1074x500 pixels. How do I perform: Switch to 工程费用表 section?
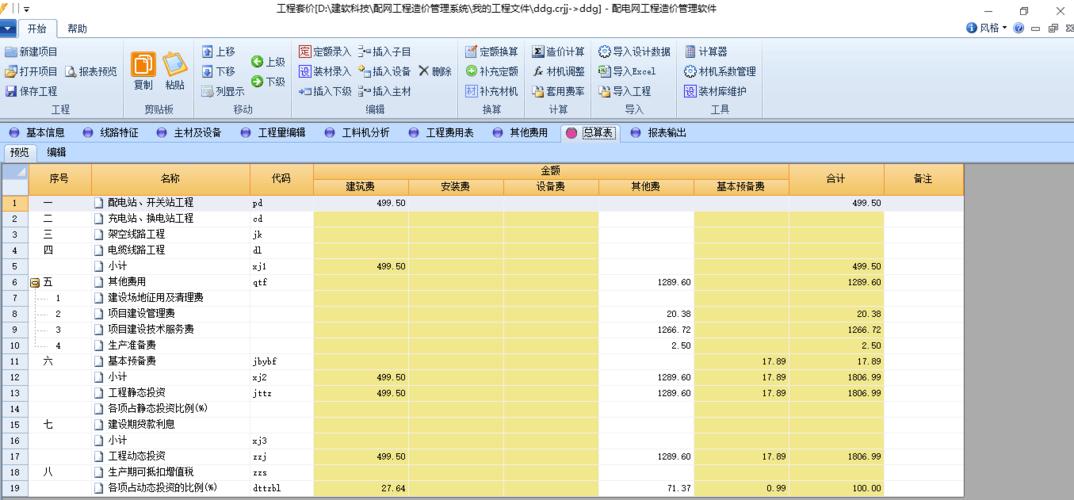coord(441,133)
